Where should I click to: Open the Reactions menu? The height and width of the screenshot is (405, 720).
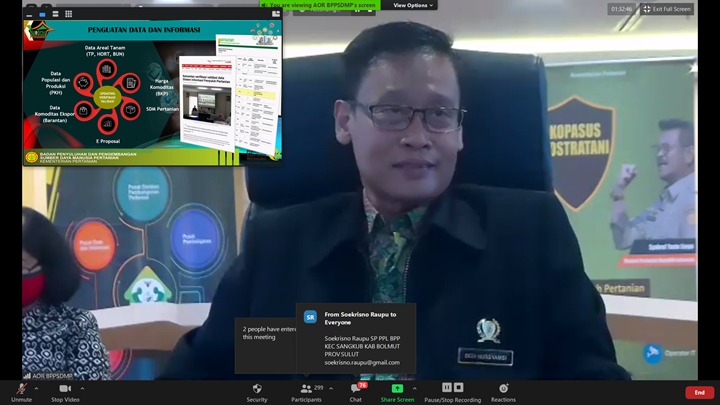tap(503, 389)
